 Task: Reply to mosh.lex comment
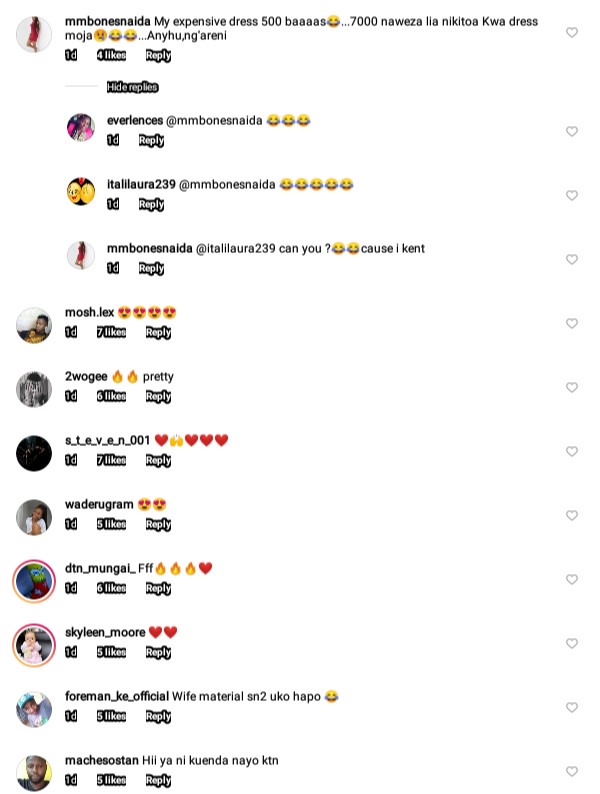point(158,333)
